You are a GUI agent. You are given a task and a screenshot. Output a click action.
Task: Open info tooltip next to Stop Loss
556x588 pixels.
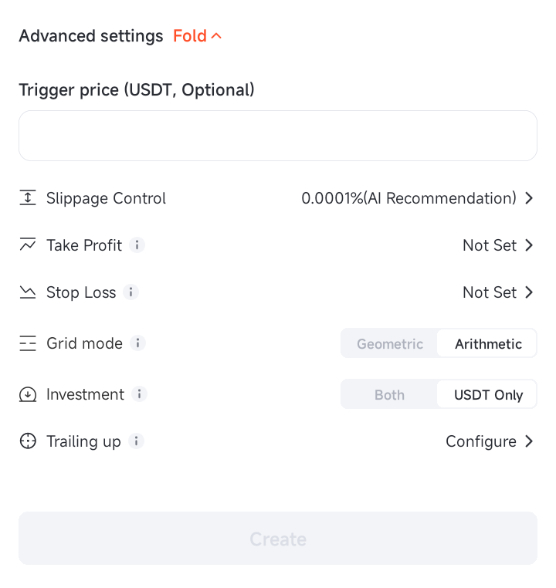tap(131, 292)
